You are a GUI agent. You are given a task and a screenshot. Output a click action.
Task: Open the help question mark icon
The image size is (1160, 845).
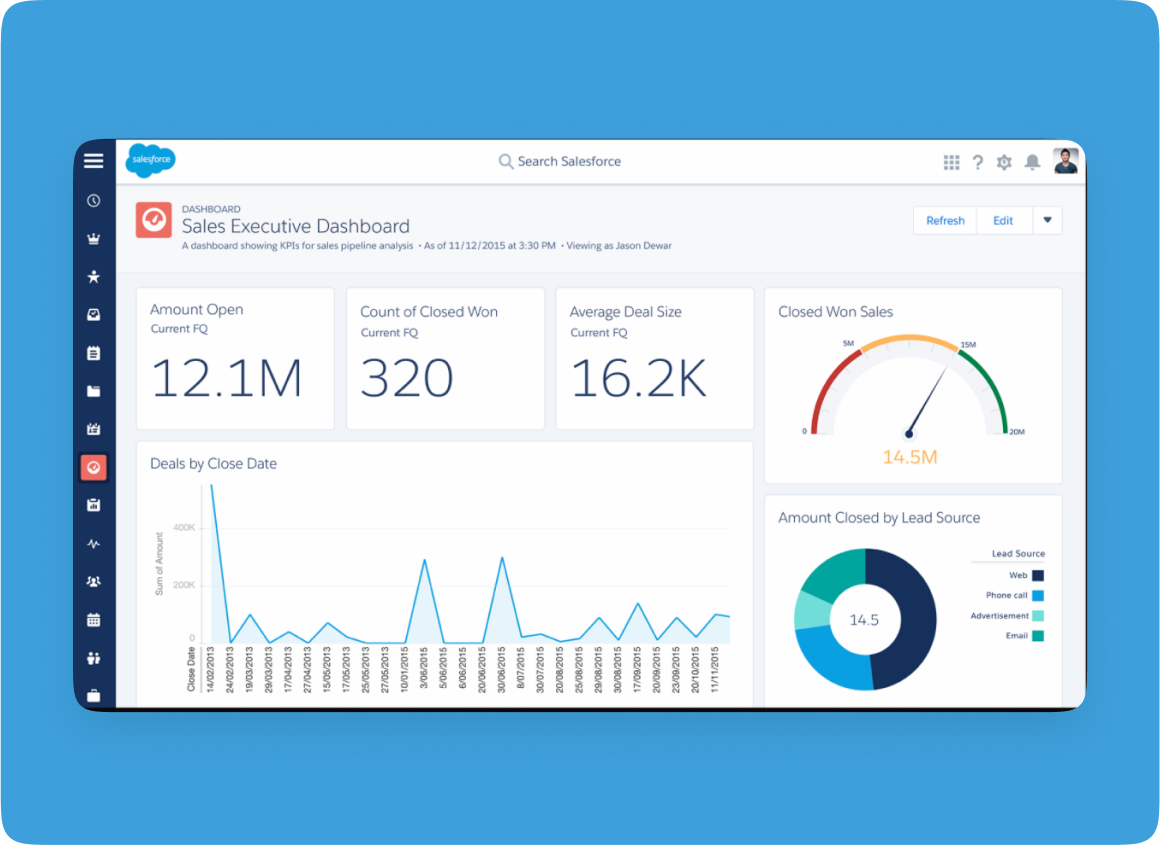click(x=978, y=162)
